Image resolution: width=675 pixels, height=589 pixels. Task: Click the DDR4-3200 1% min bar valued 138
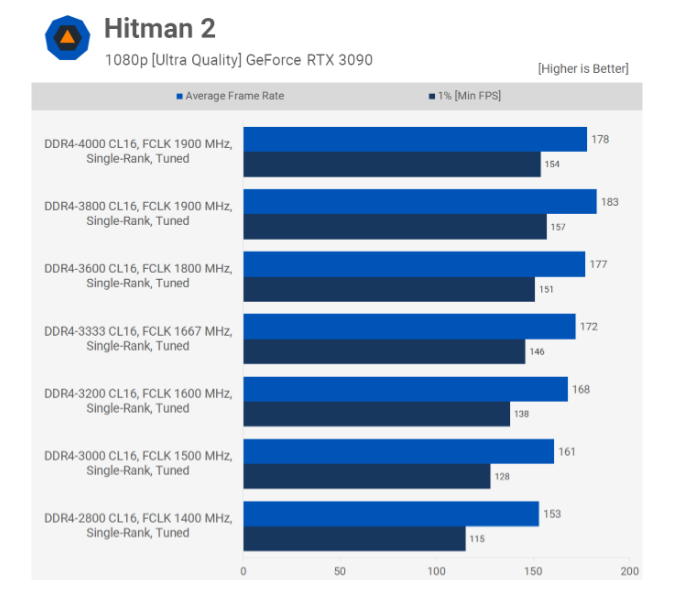pos(377,414)
